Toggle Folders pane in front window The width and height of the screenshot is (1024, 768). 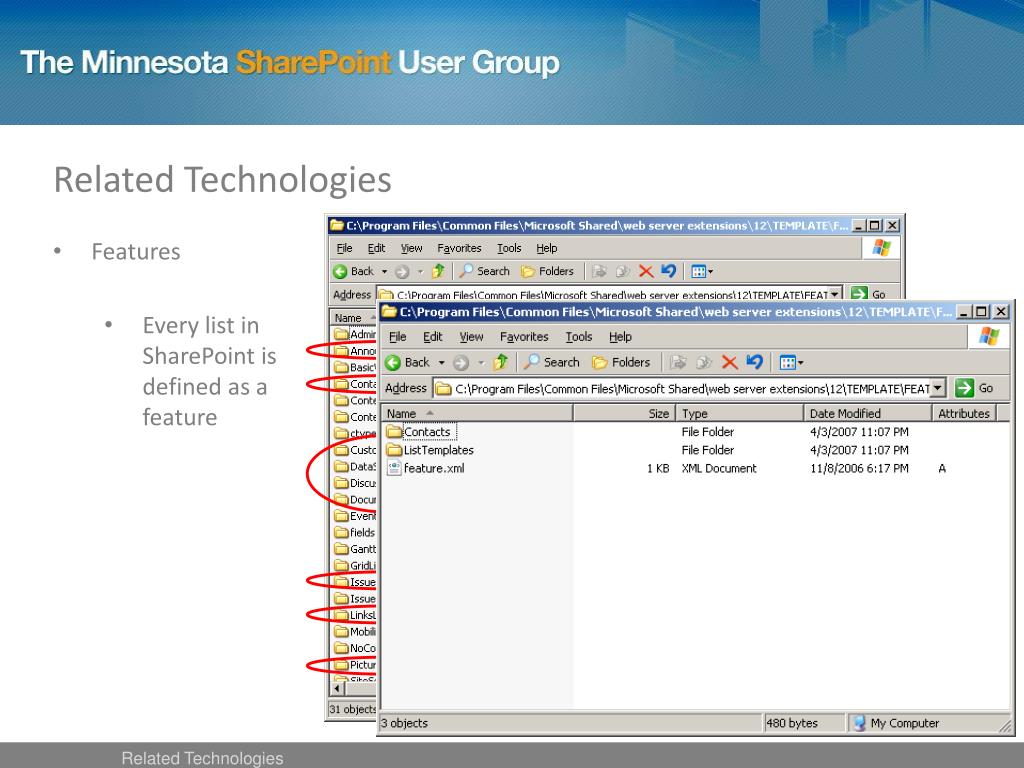(x=620, y=362)
